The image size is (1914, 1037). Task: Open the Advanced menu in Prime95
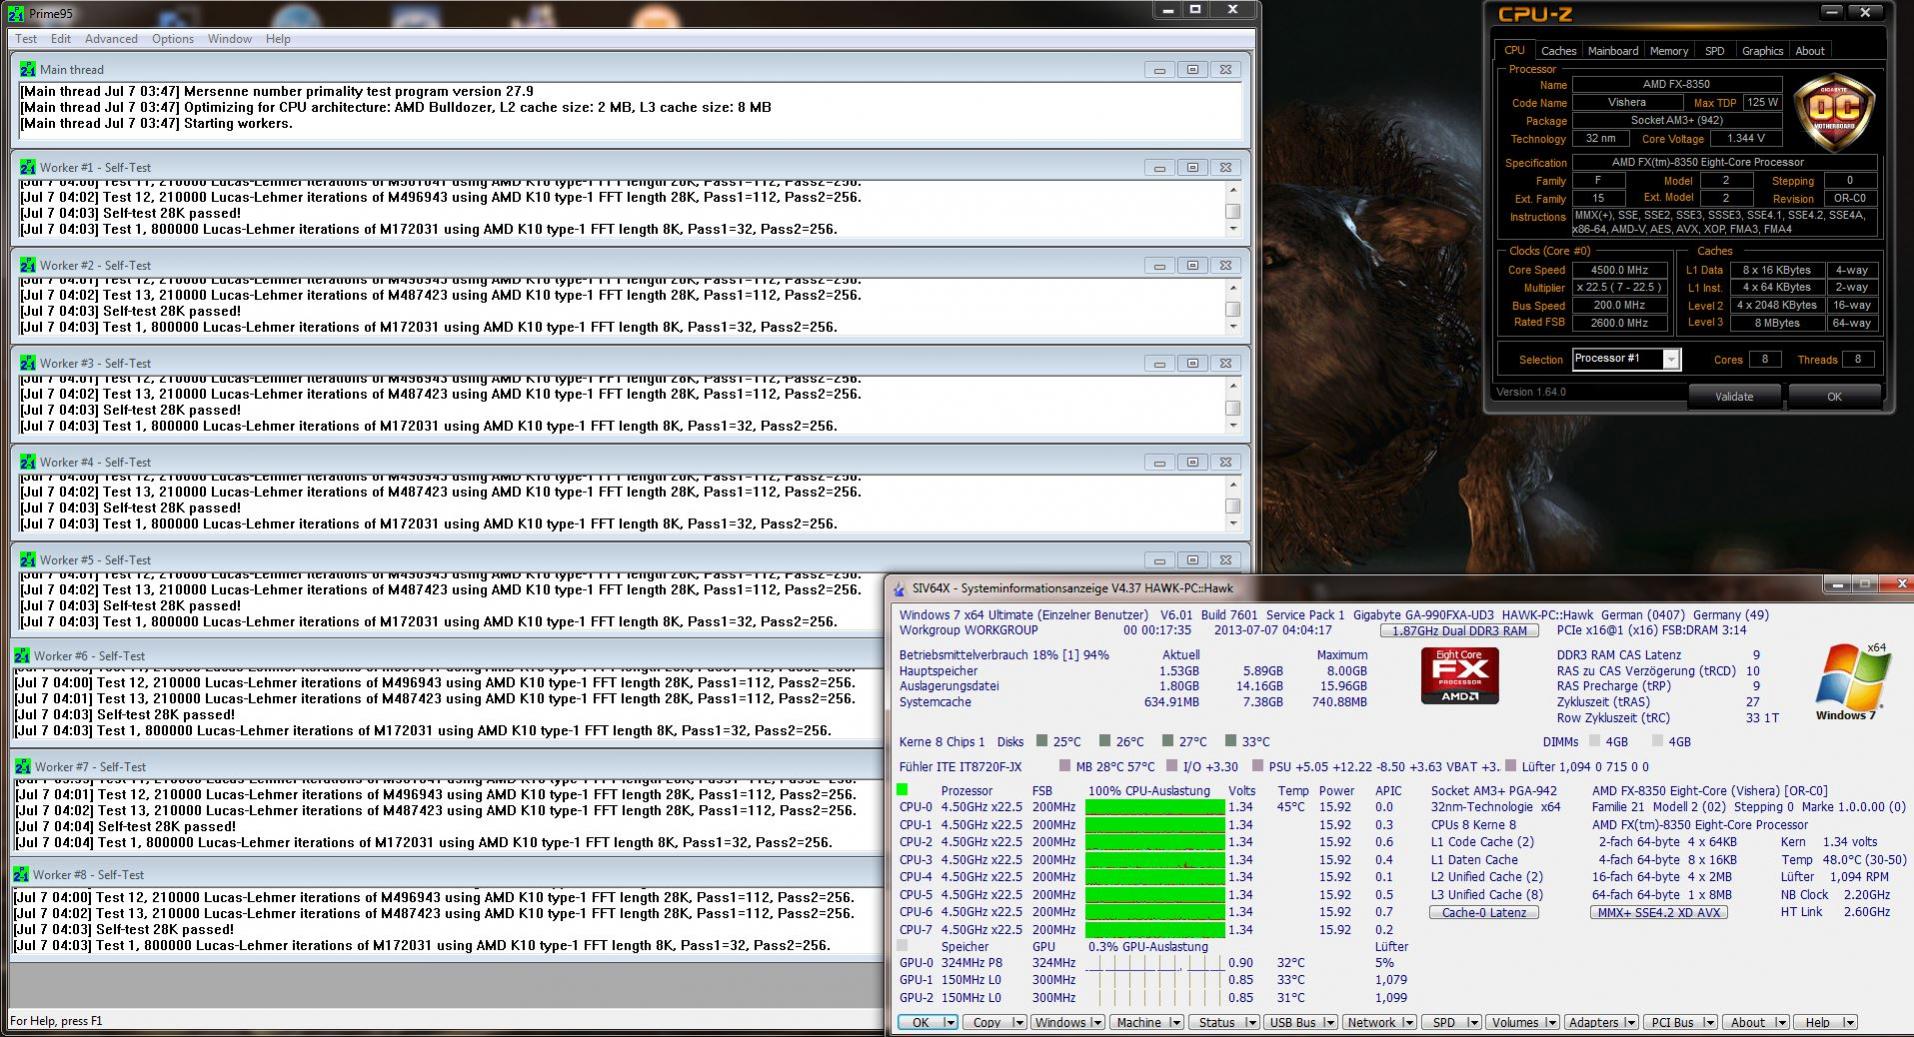[x=111, y=39]
